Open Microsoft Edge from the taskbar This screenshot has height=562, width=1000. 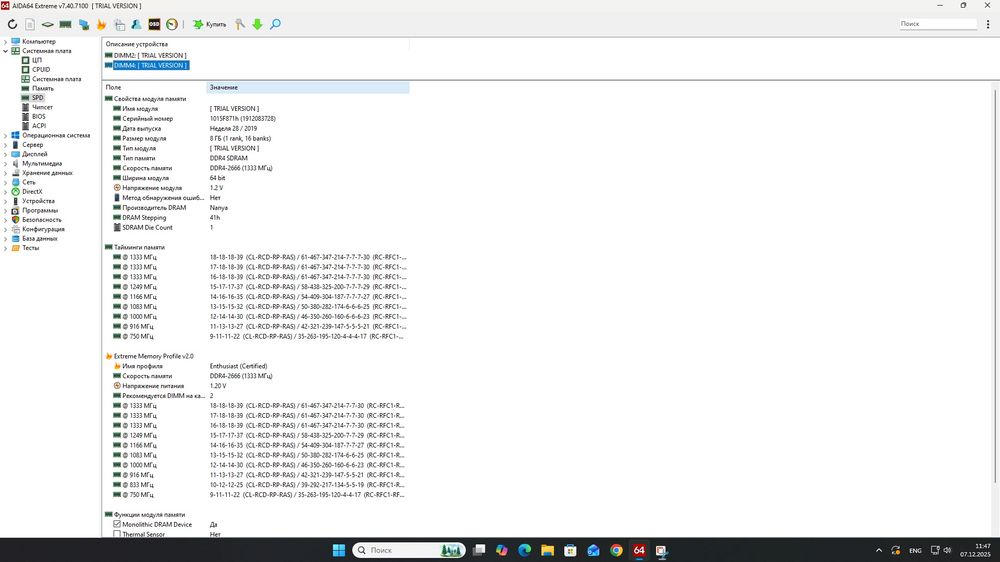524,550
